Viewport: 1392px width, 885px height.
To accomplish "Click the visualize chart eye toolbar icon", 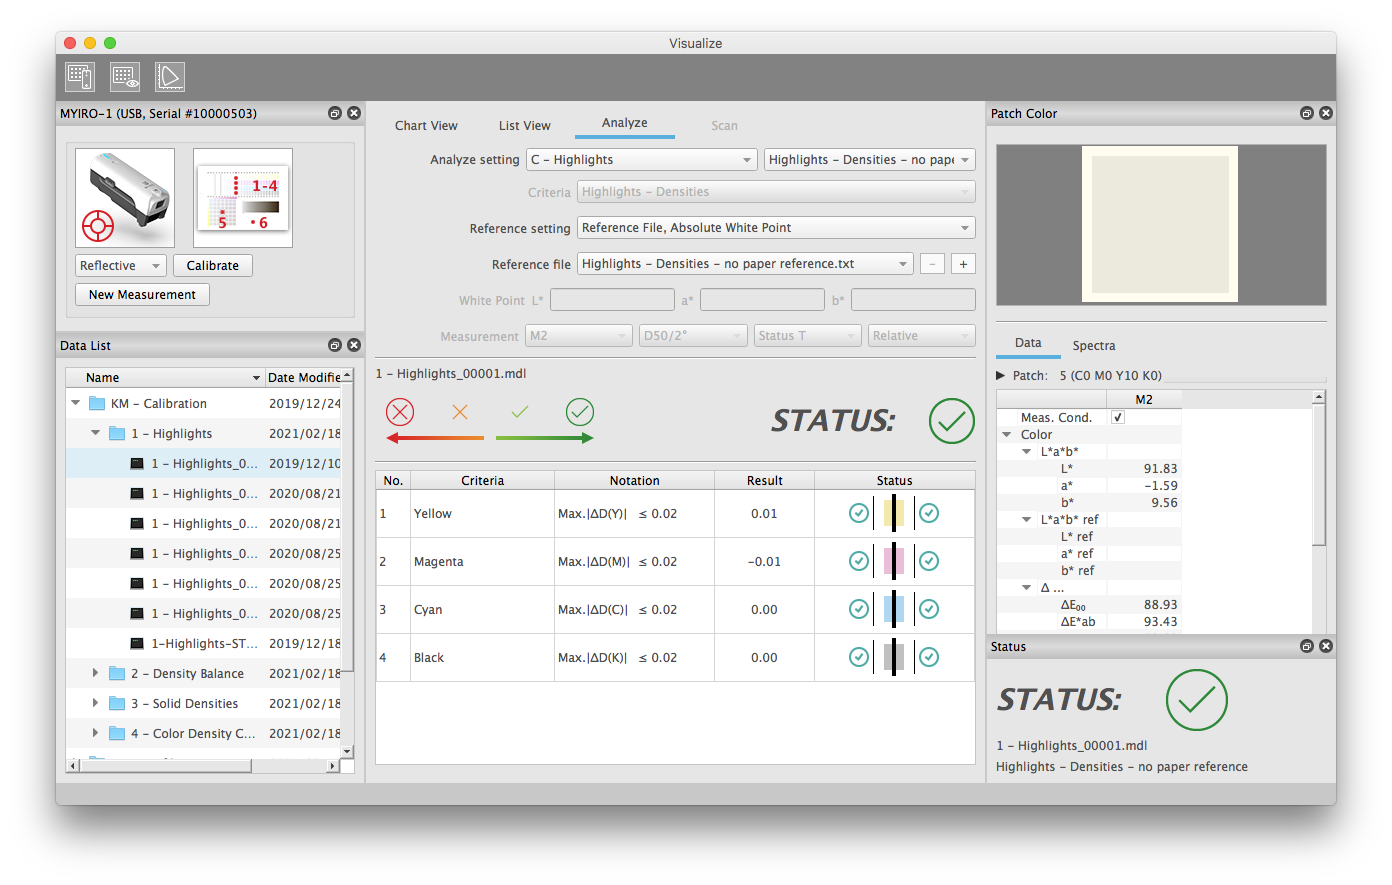I will point(125,77).
